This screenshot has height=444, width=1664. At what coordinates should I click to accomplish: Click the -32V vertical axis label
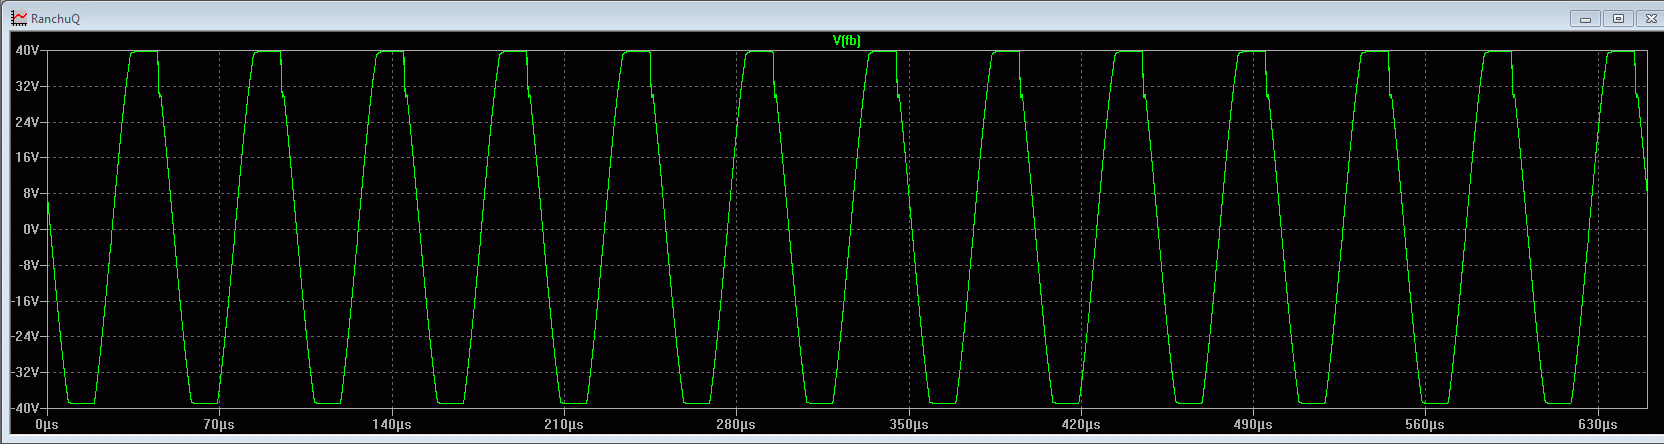[26, 372]
